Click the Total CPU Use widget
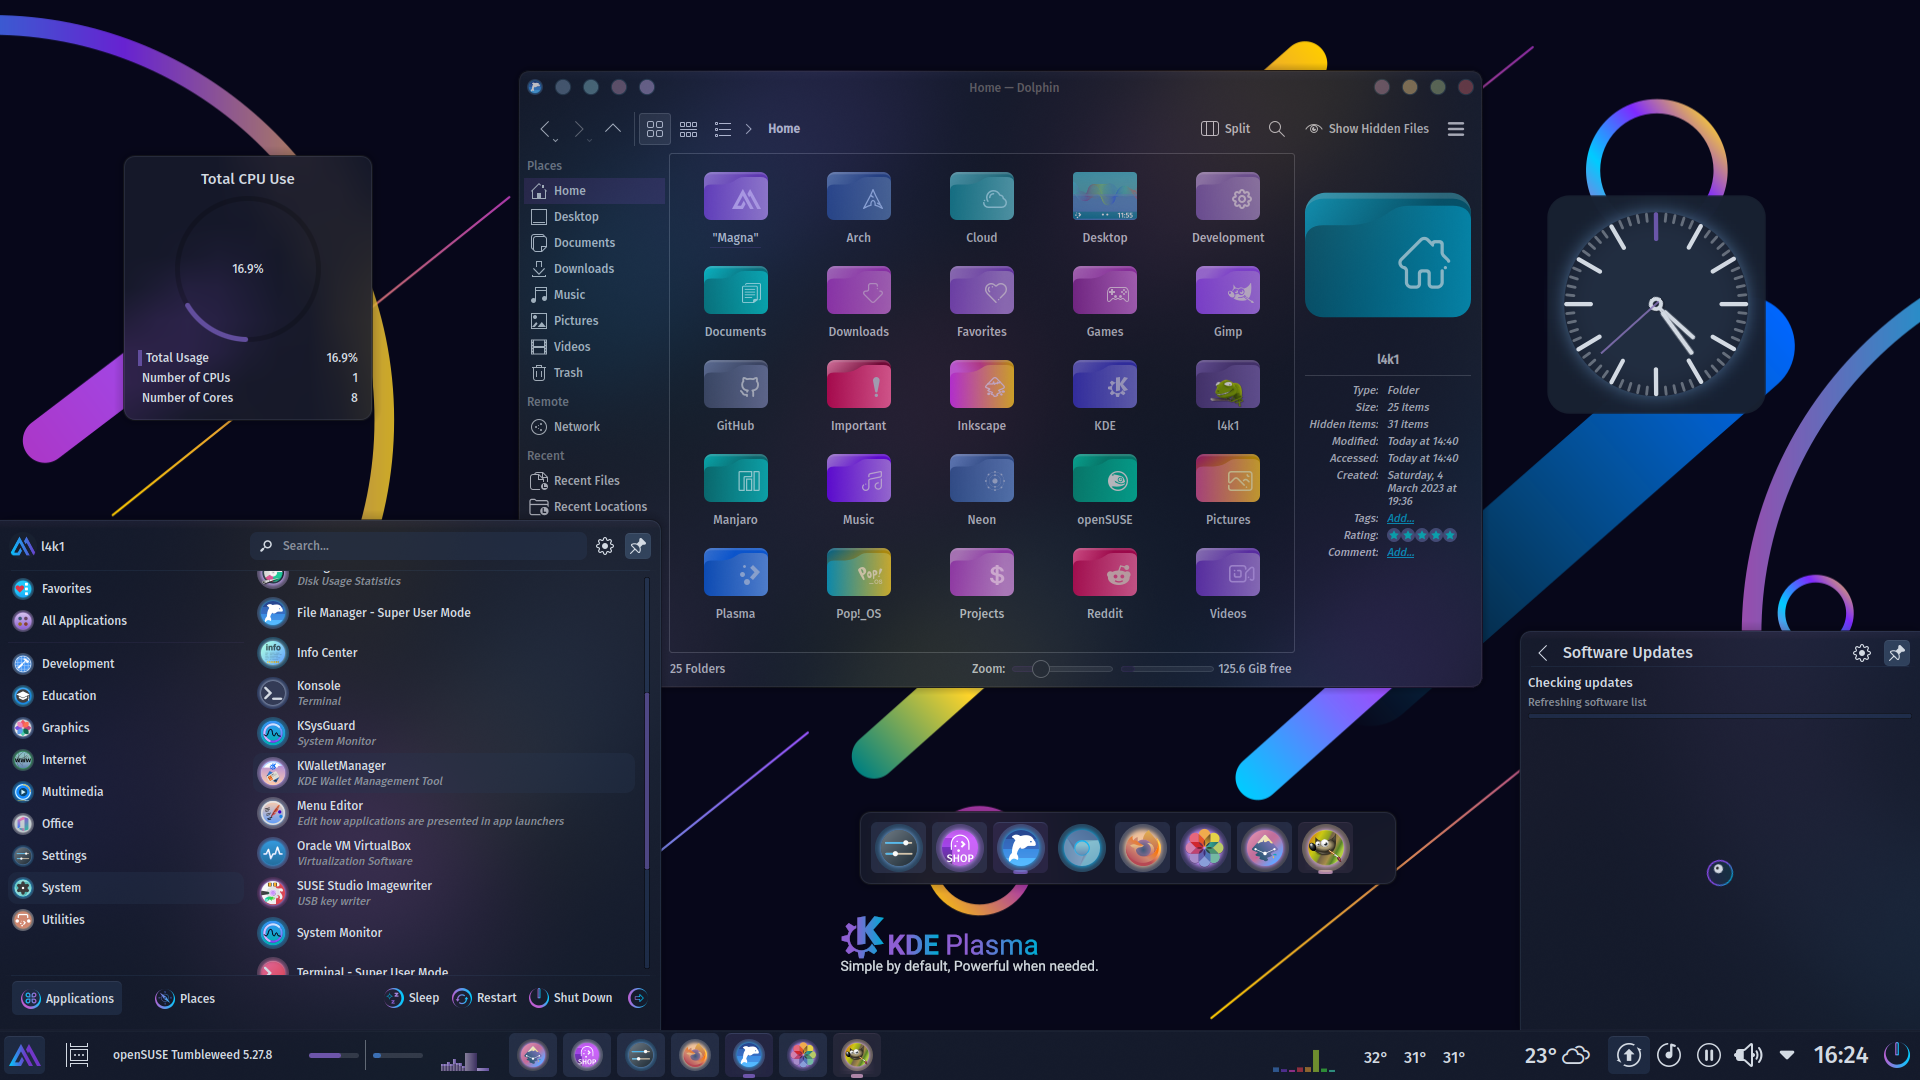Viewport: 1920px width, 1080px height. click(x=248, y=288)
